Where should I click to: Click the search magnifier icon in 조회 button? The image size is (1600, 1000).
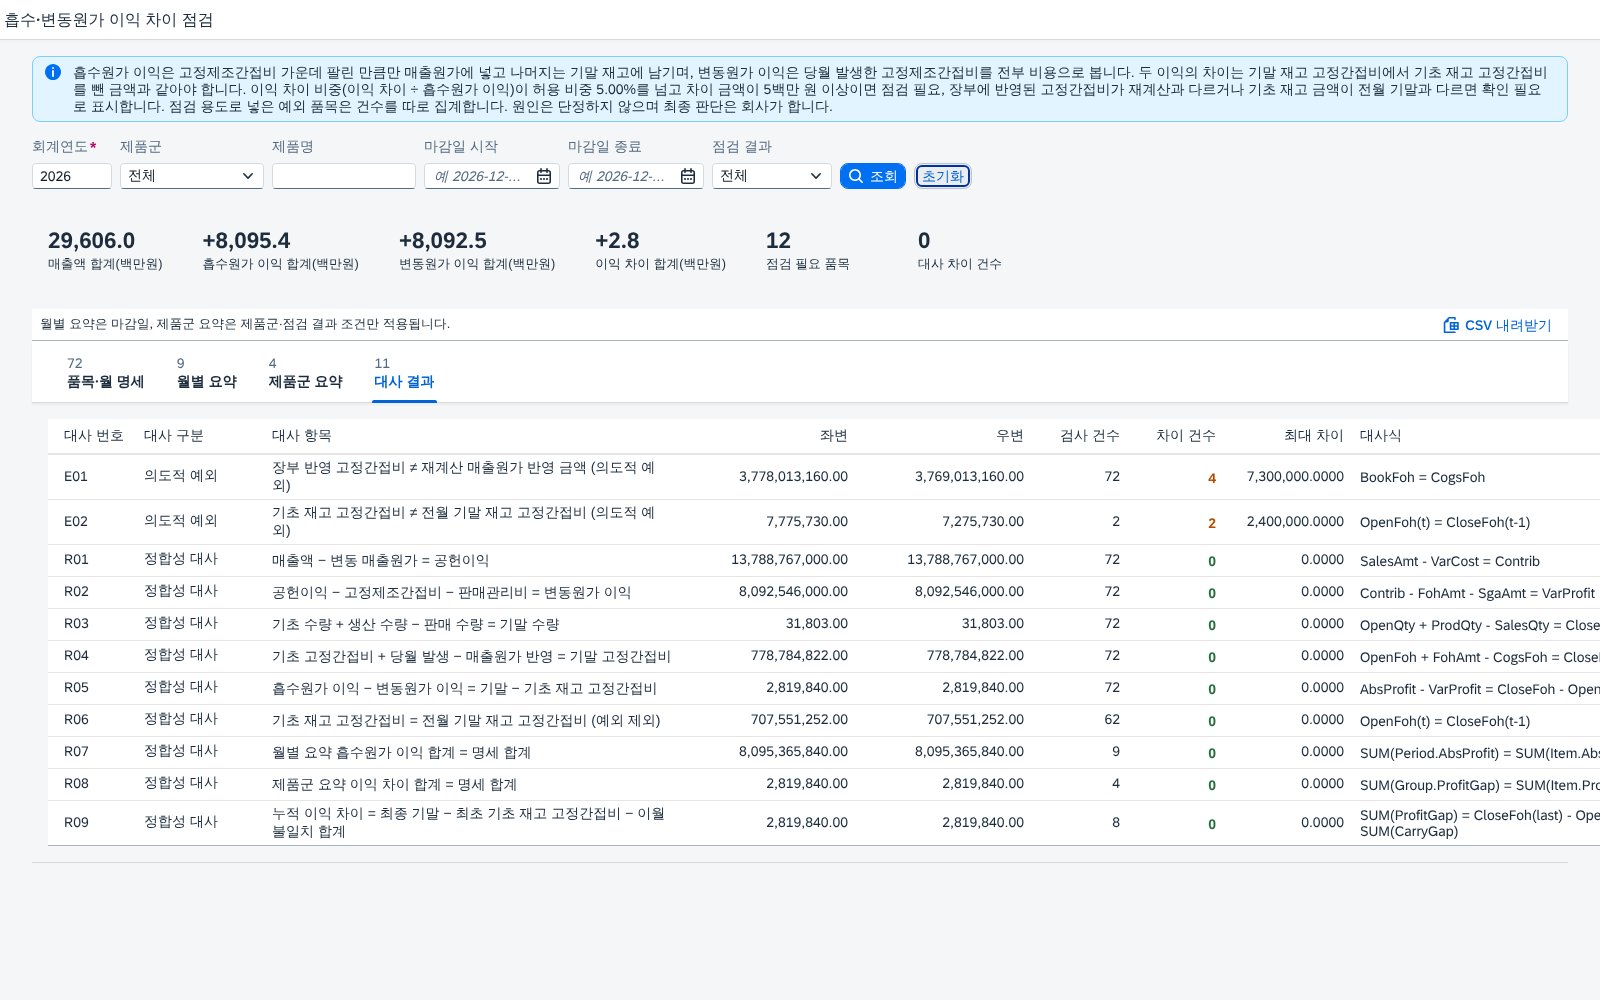pyautogui.click(x=856, y=176)
